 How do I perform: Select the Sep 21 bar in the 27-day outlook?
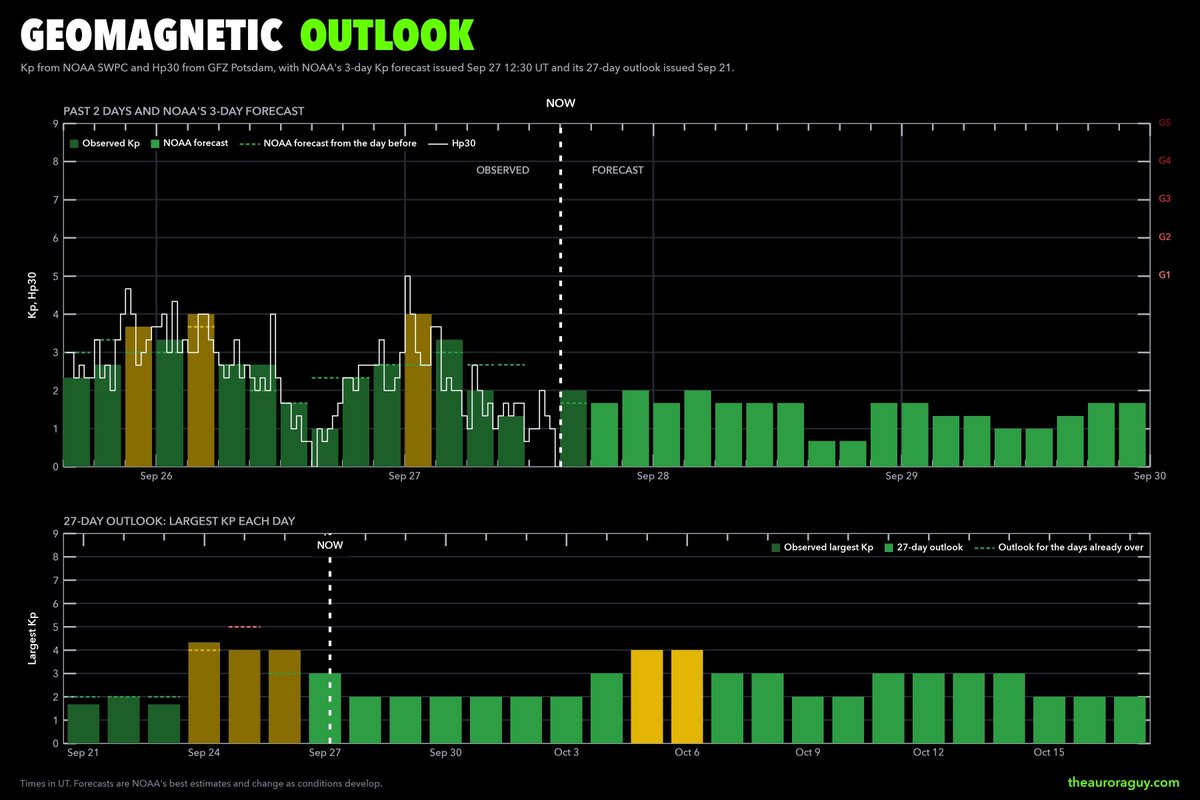pos(84,723)
